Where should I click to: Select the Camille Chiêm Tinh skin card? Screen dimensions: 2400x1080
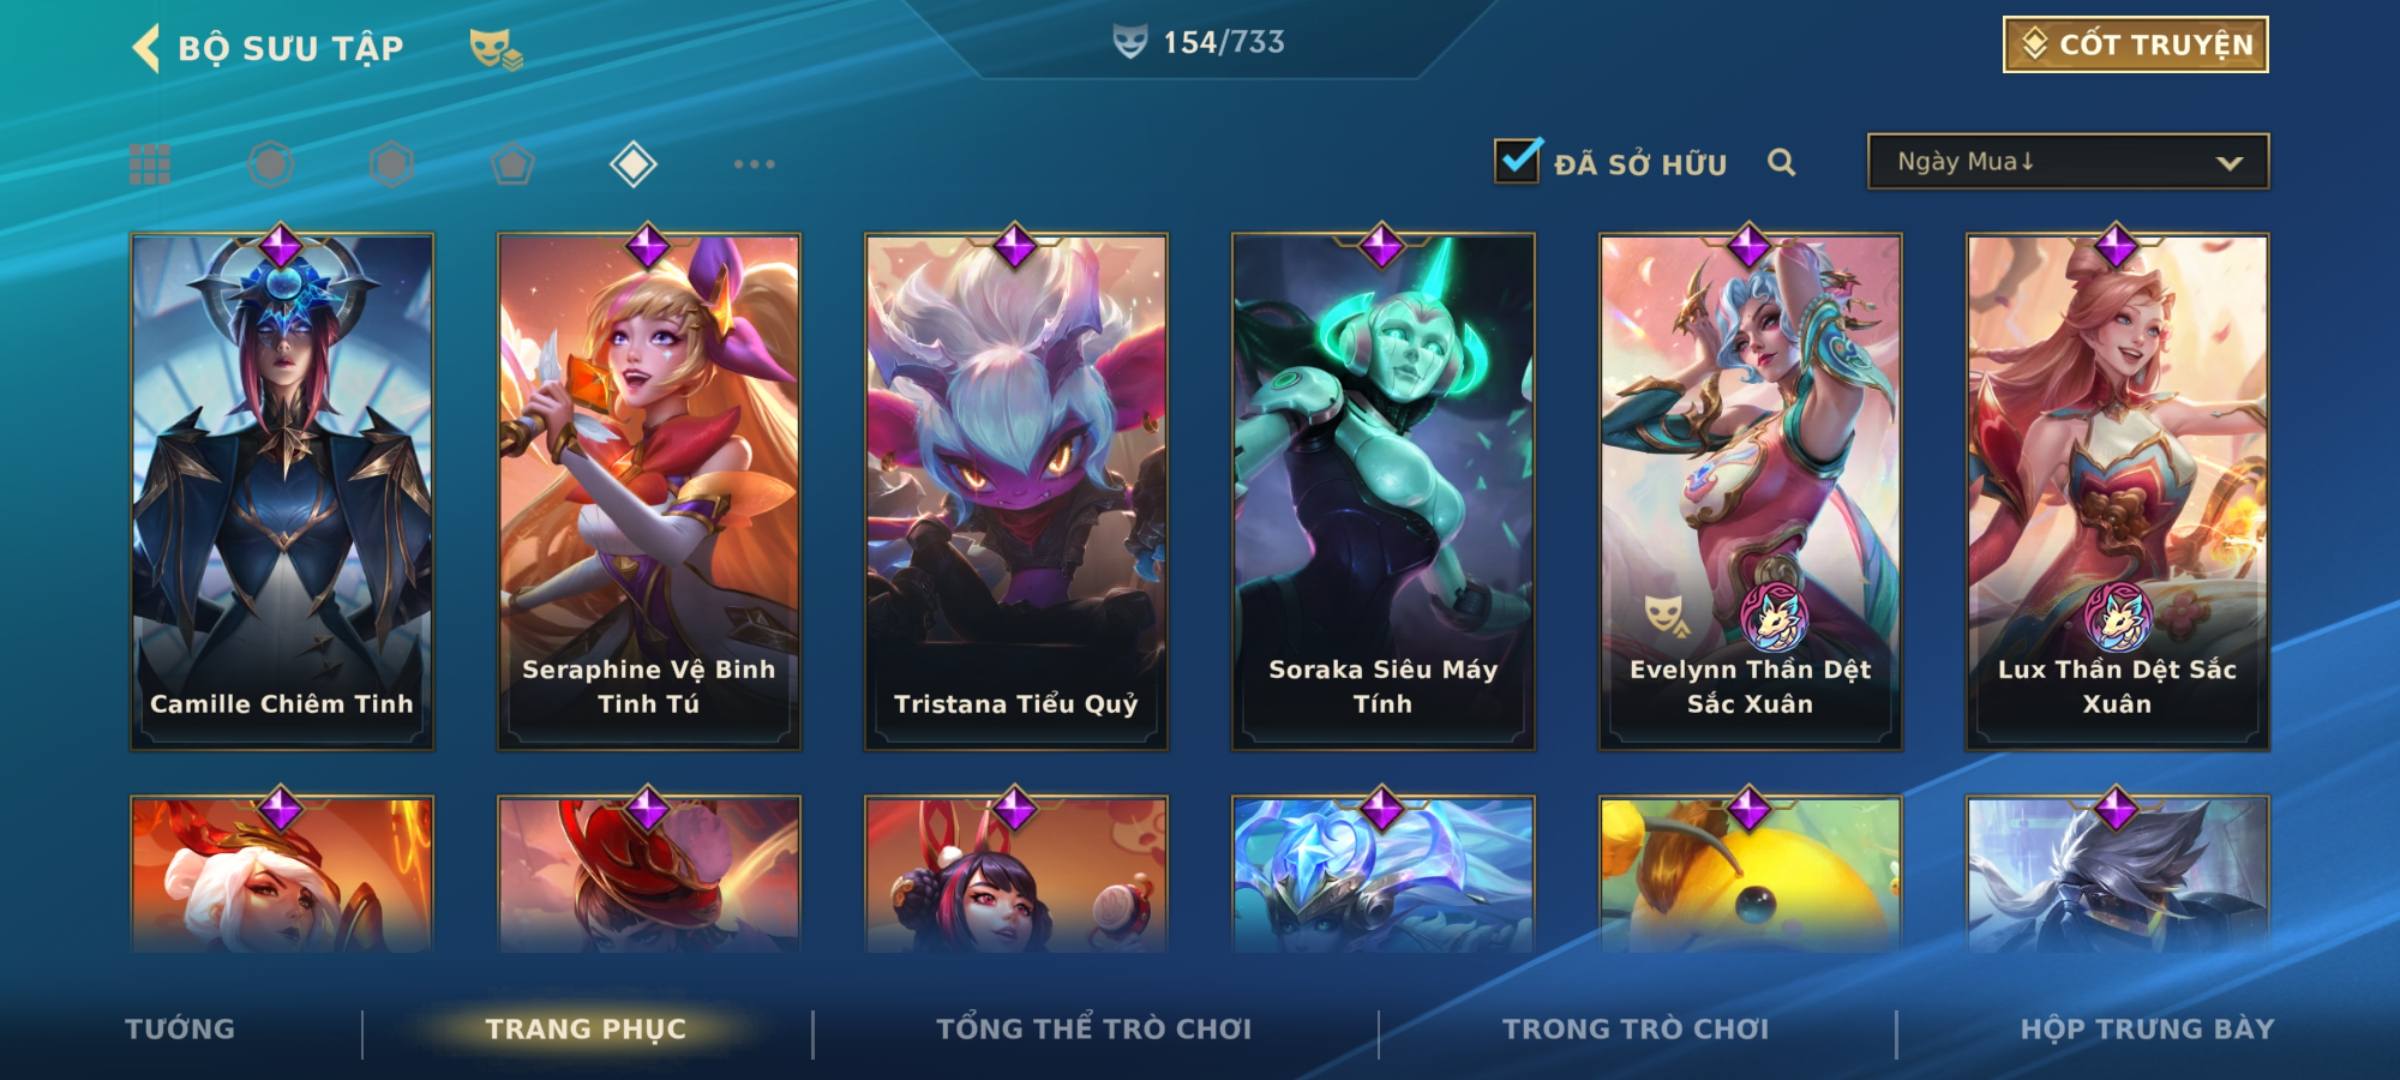coord(282,492)
